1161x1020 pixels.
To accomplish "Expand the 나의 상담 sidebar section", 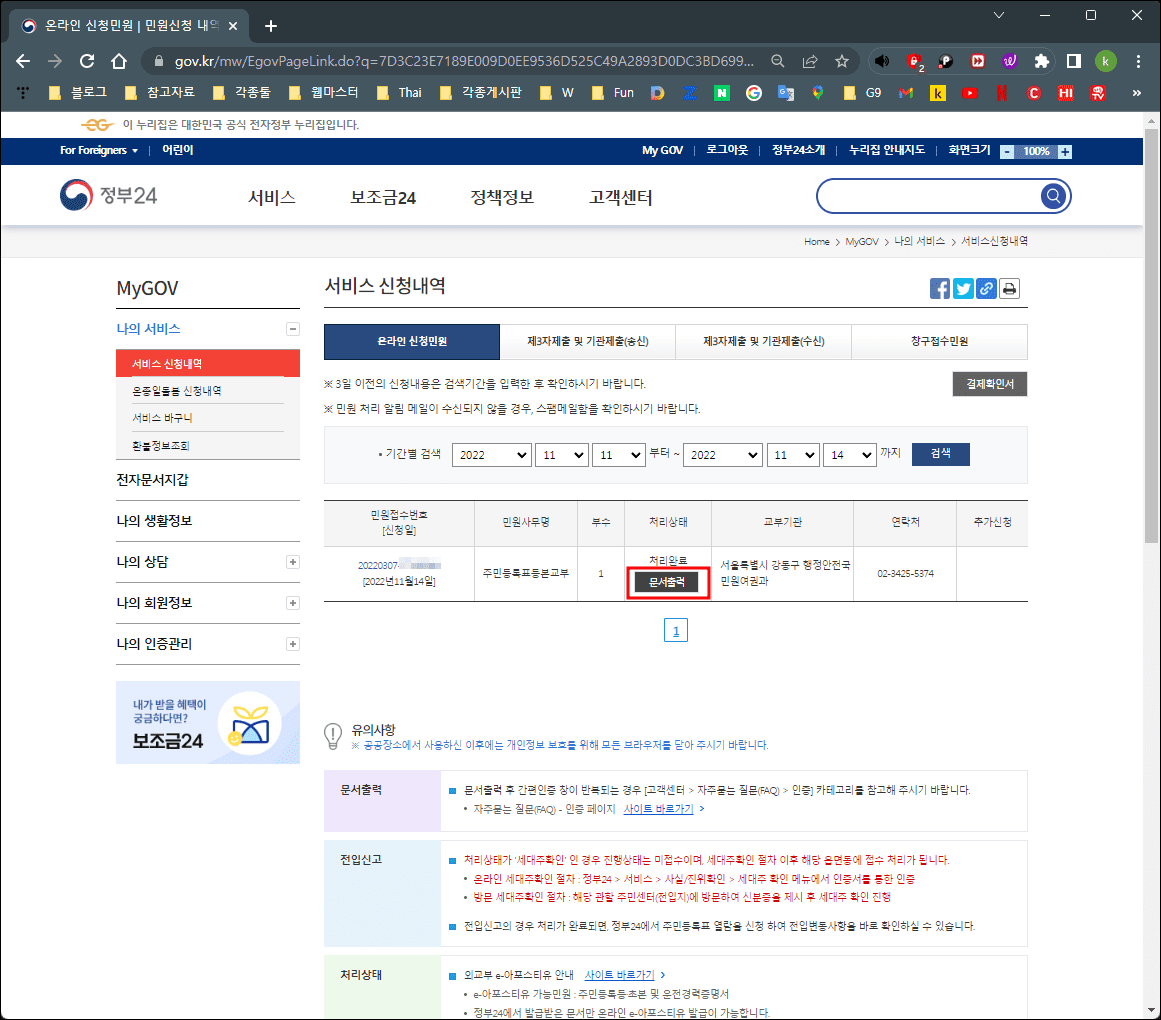I will tap(292, 560).
